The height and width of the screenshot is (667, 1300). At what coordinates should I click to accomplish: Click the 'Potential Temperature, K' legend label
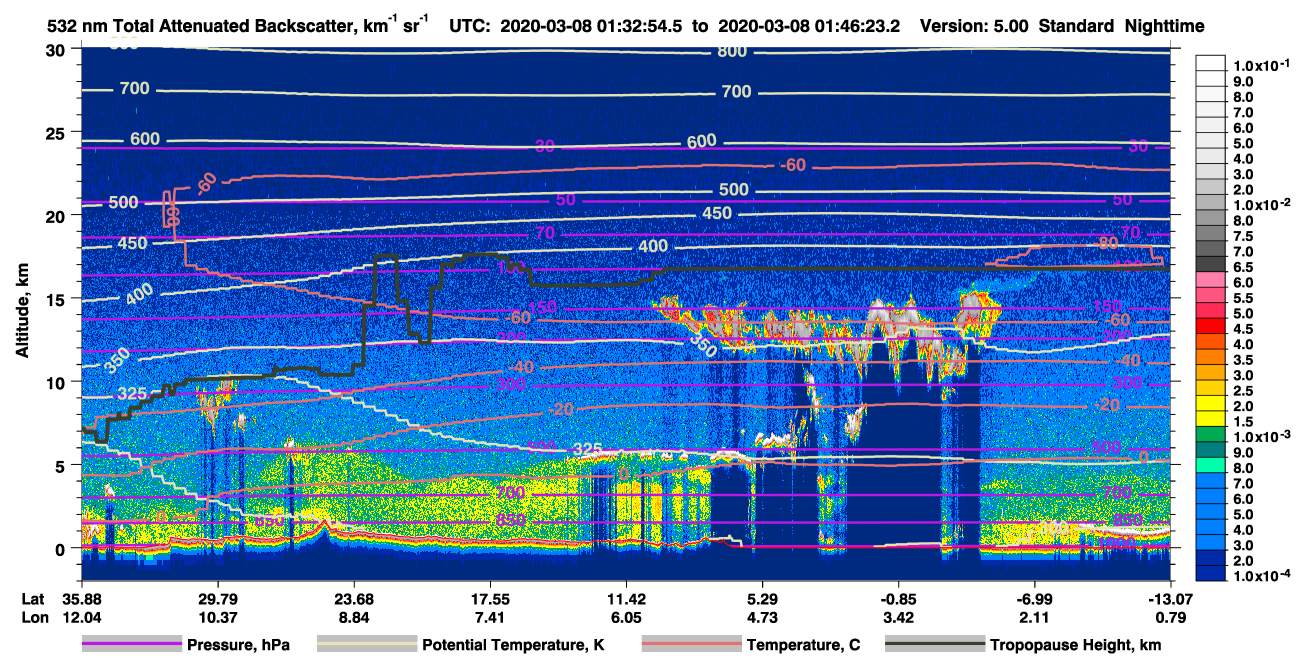(x=513, y=645)
